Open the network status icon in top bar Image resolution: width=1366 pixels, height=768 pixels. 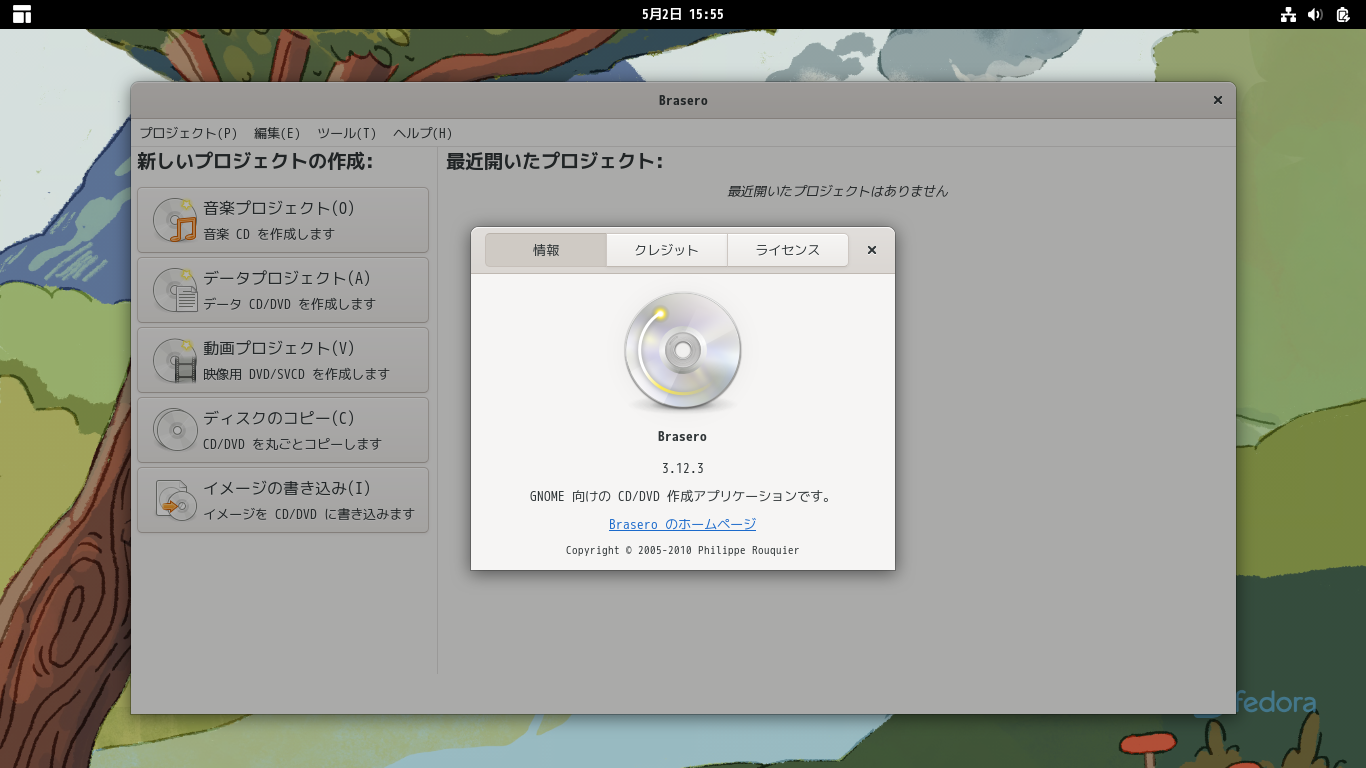click(1288, 14)
